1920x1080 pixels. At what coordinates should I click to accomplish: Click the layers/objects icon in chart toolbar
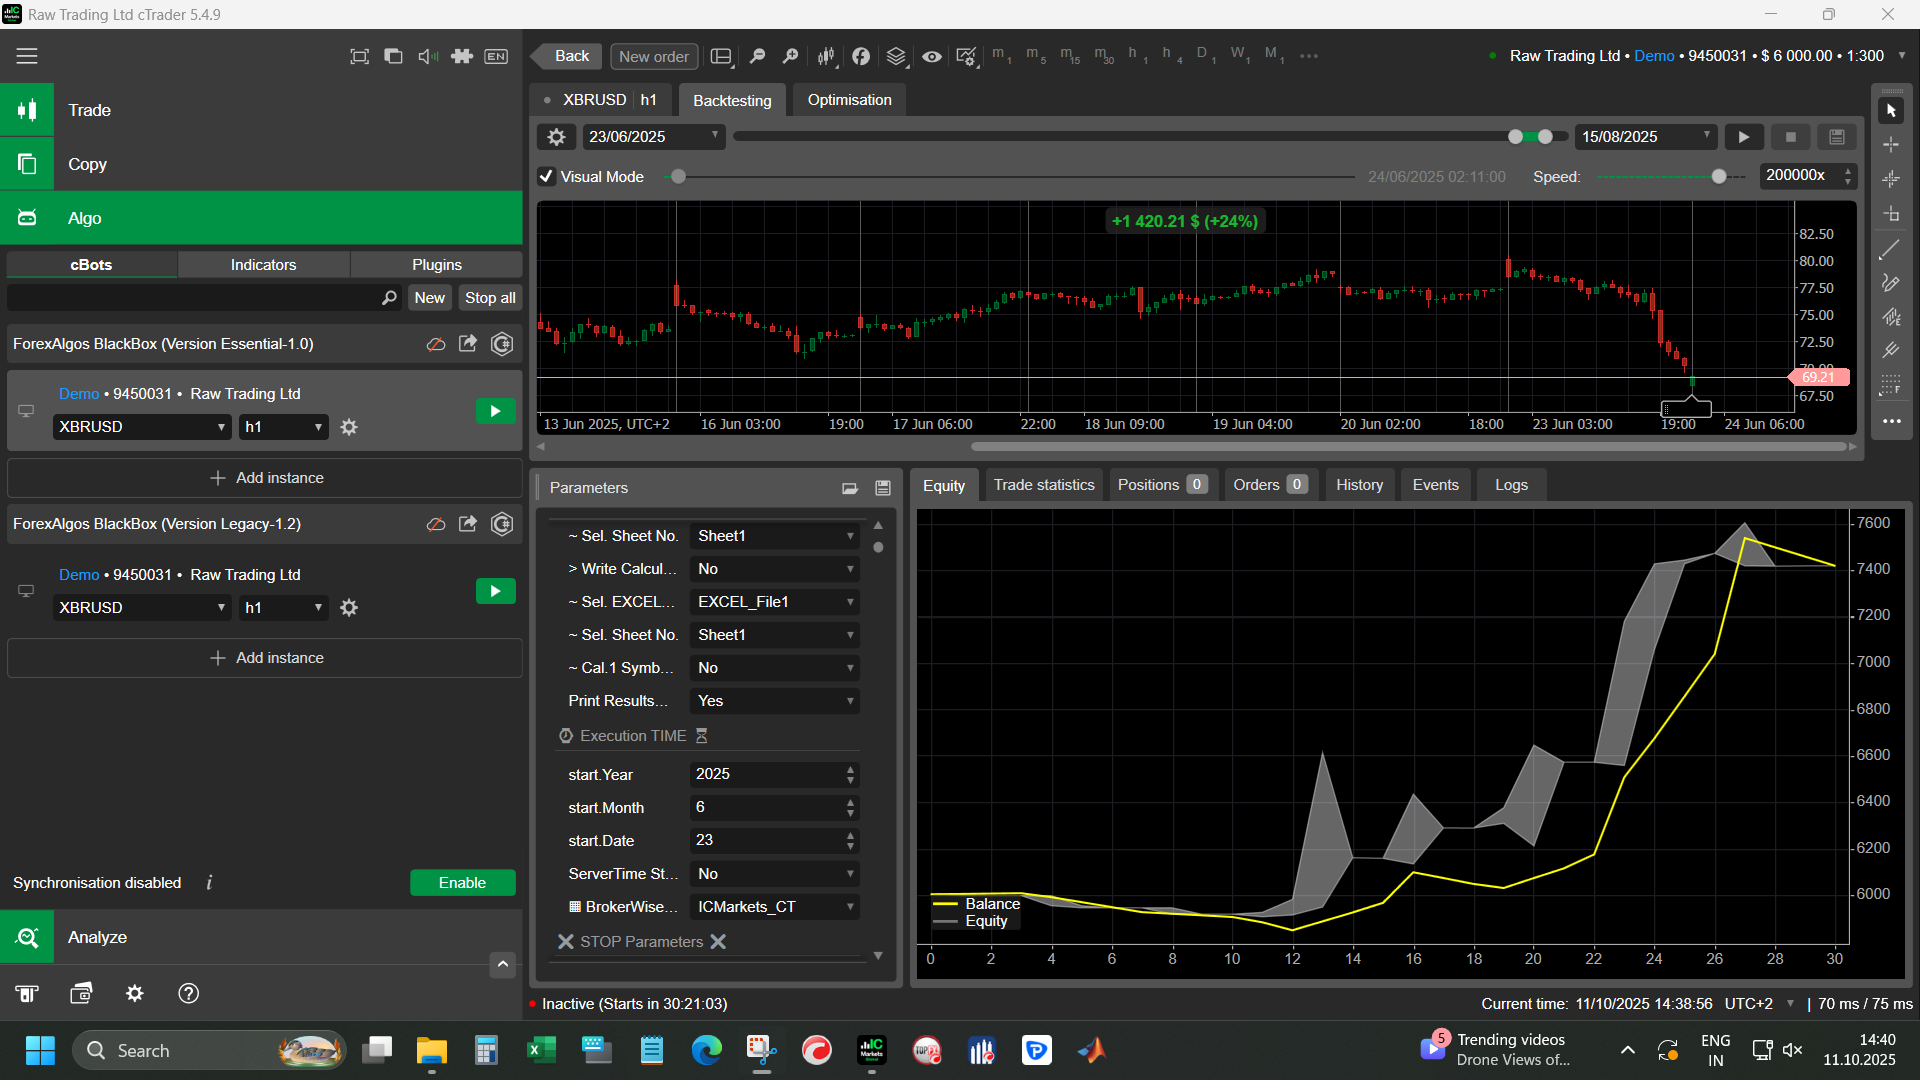[x=896, y=57]
